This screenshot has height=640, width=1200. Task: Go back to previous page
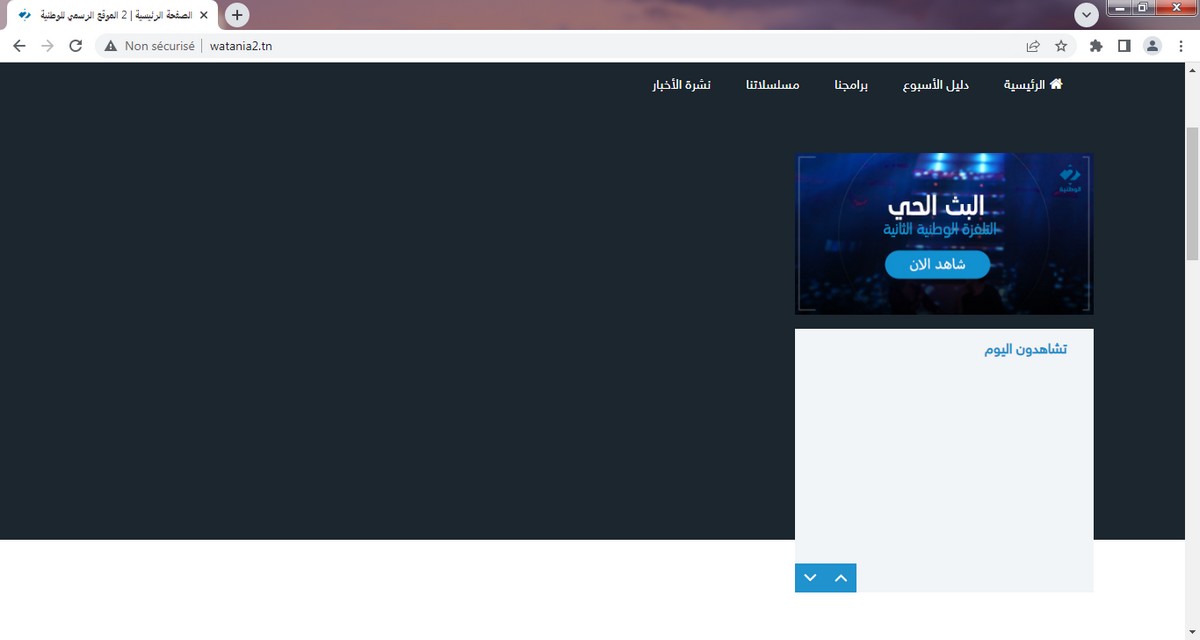pos(19,46)
